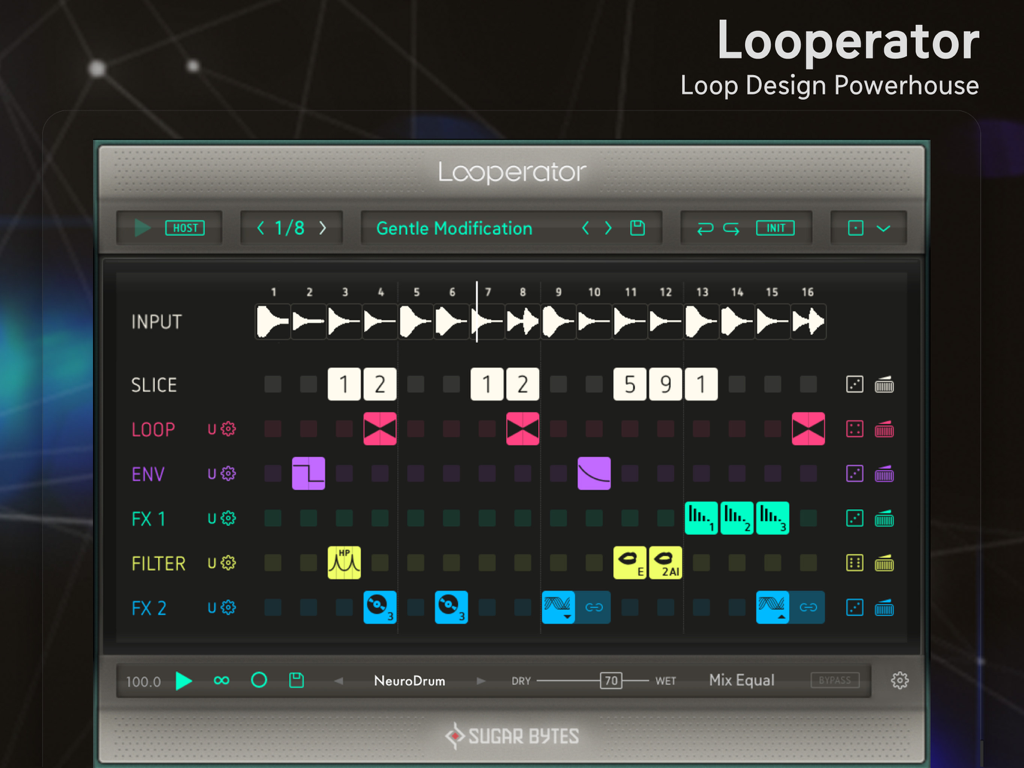Toggle the HOST sync button
The width and height of the screenshot is (1024, 768).
(x=187, y=227)
